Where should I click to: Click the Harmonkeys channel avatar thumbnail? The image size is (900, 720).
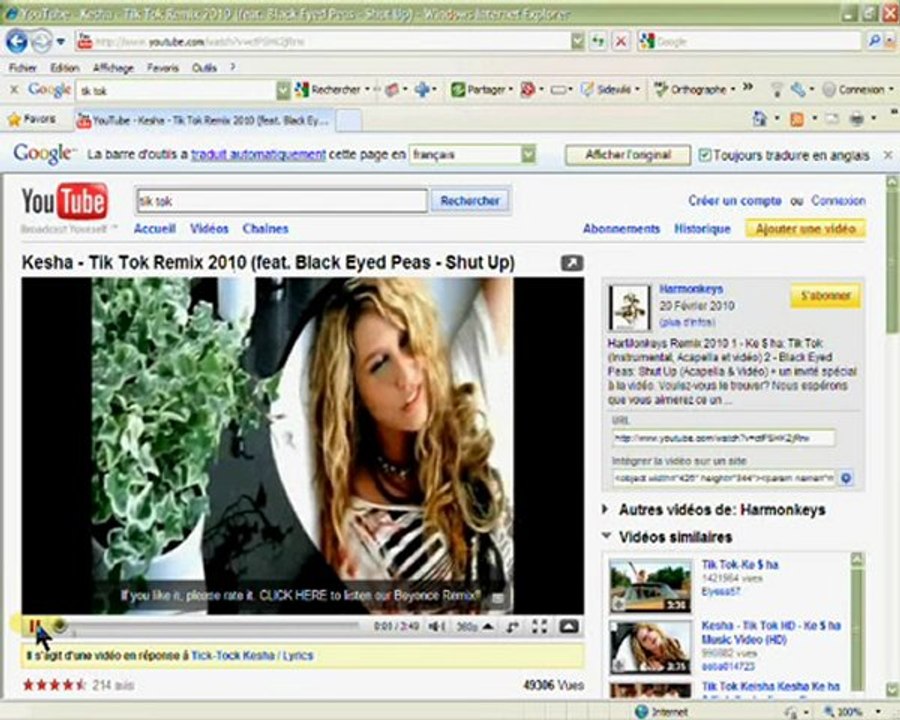630,308
